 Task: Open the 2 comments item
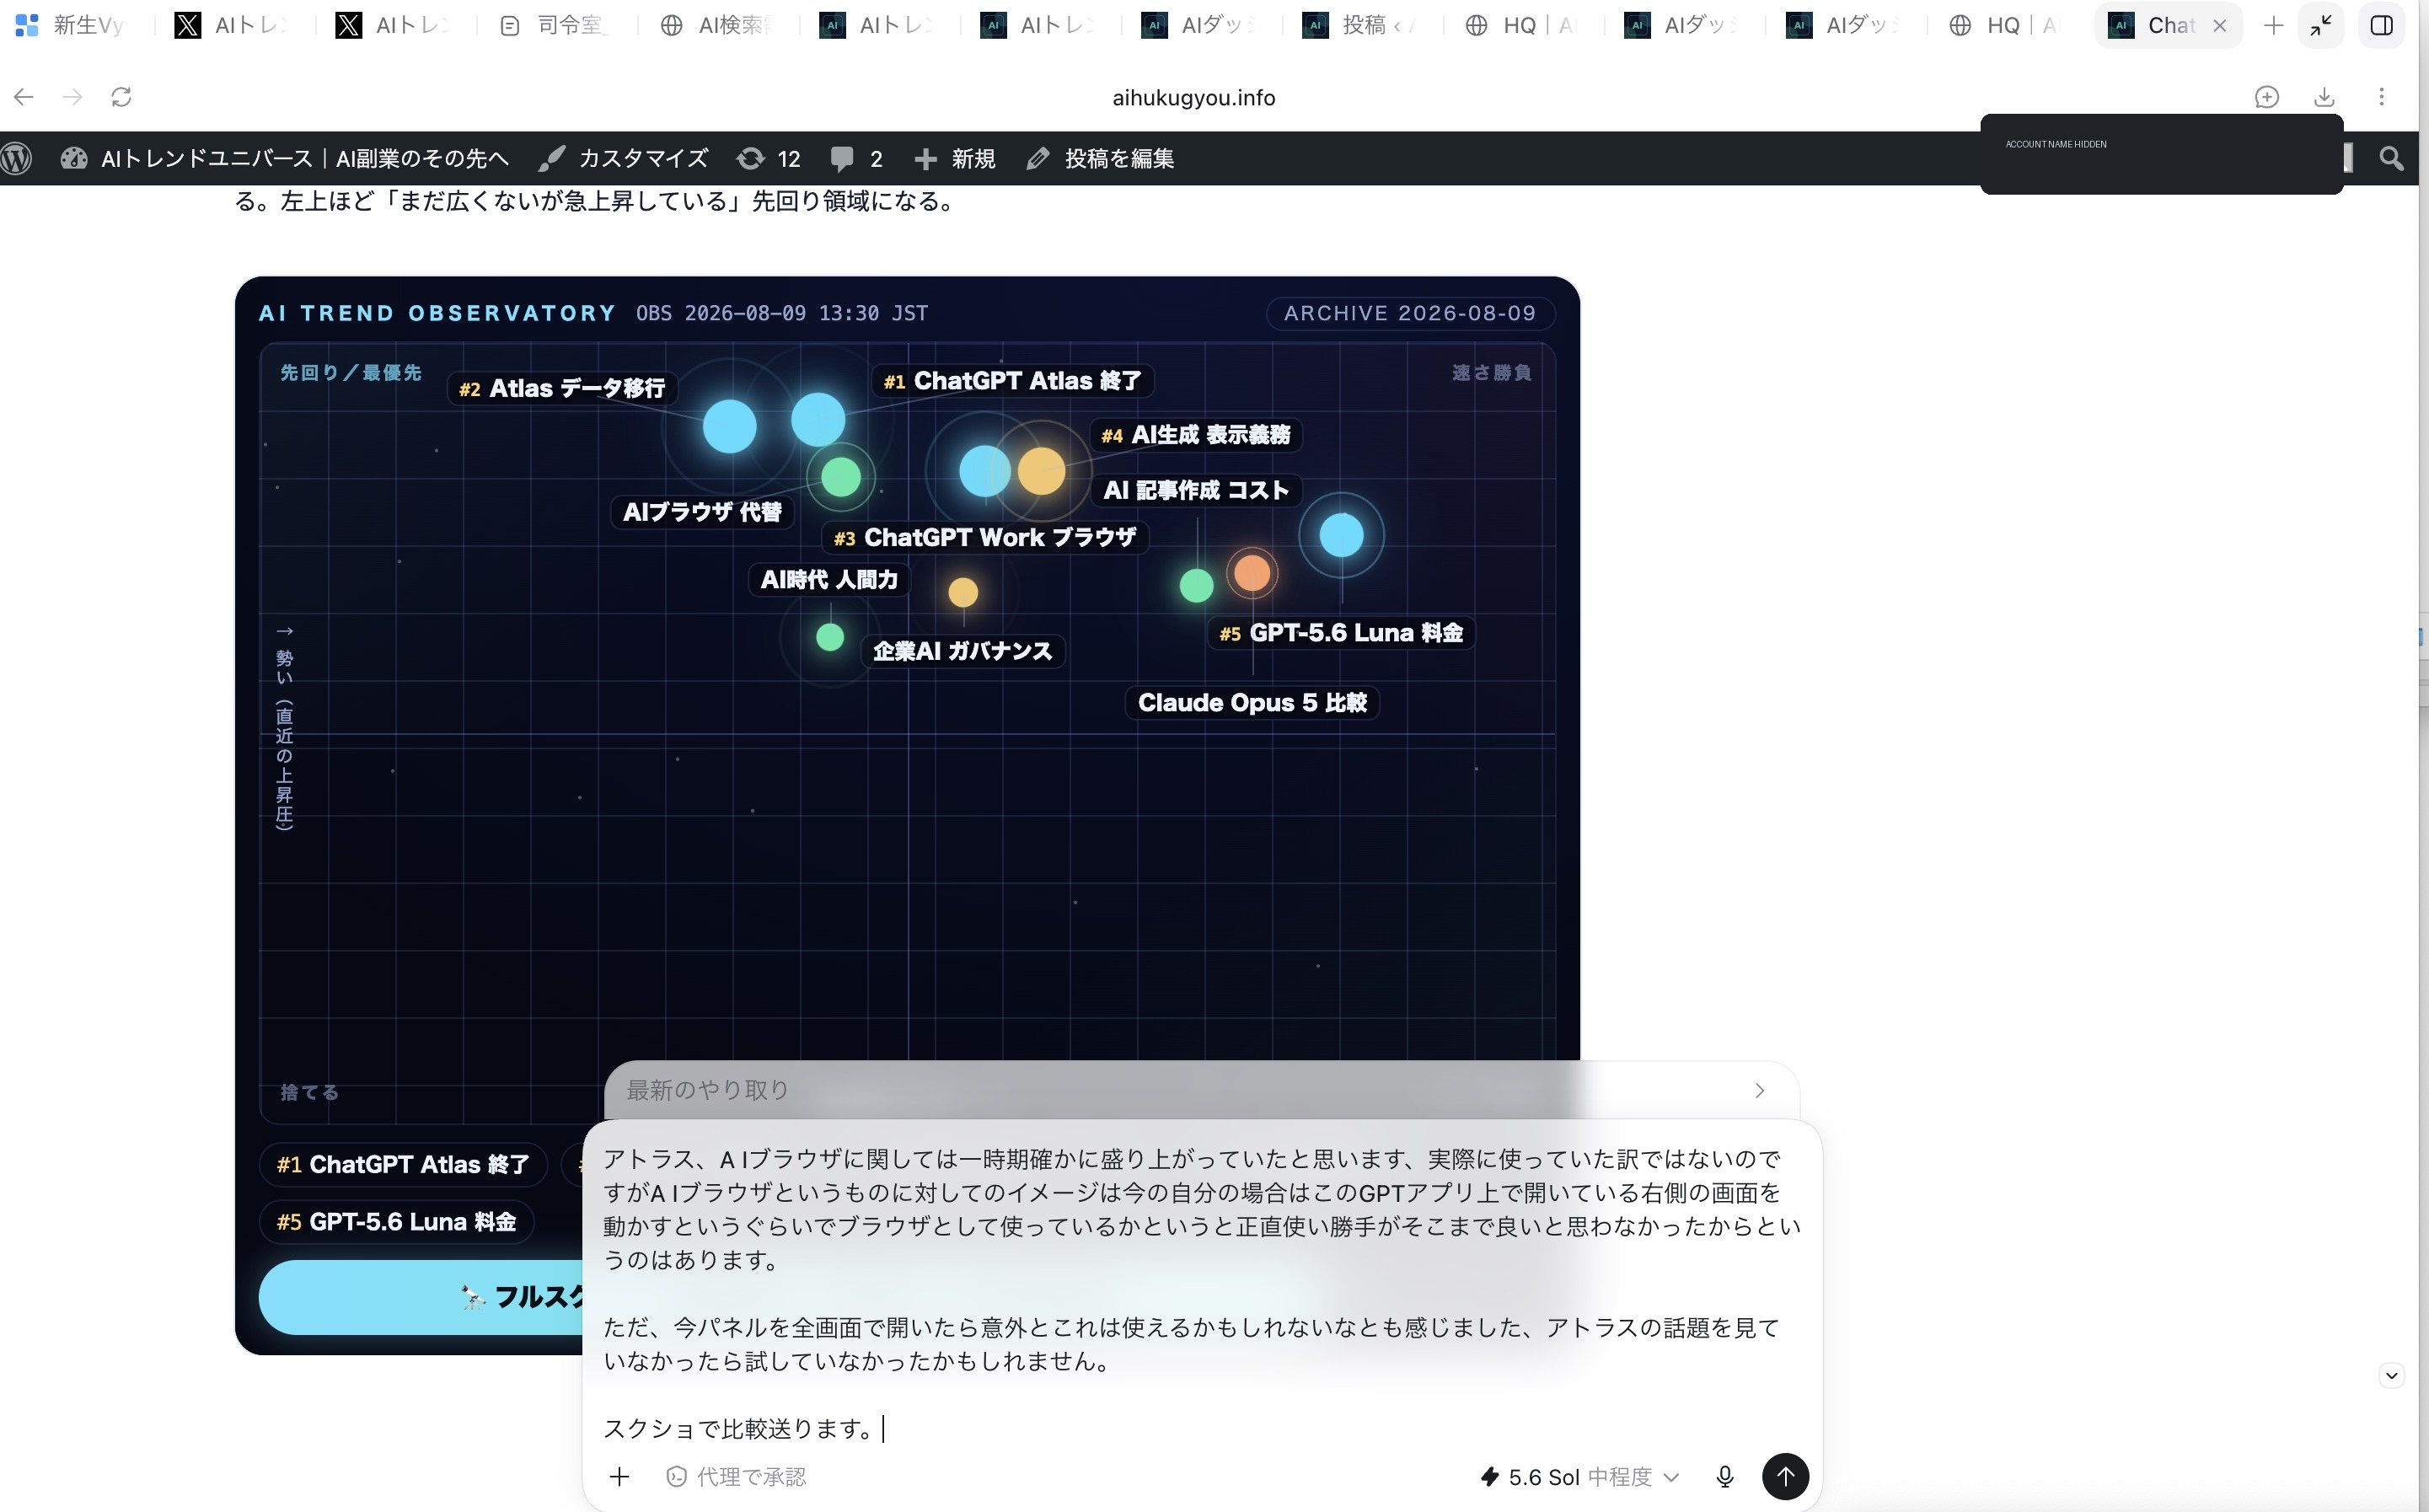tap(856, 158)
